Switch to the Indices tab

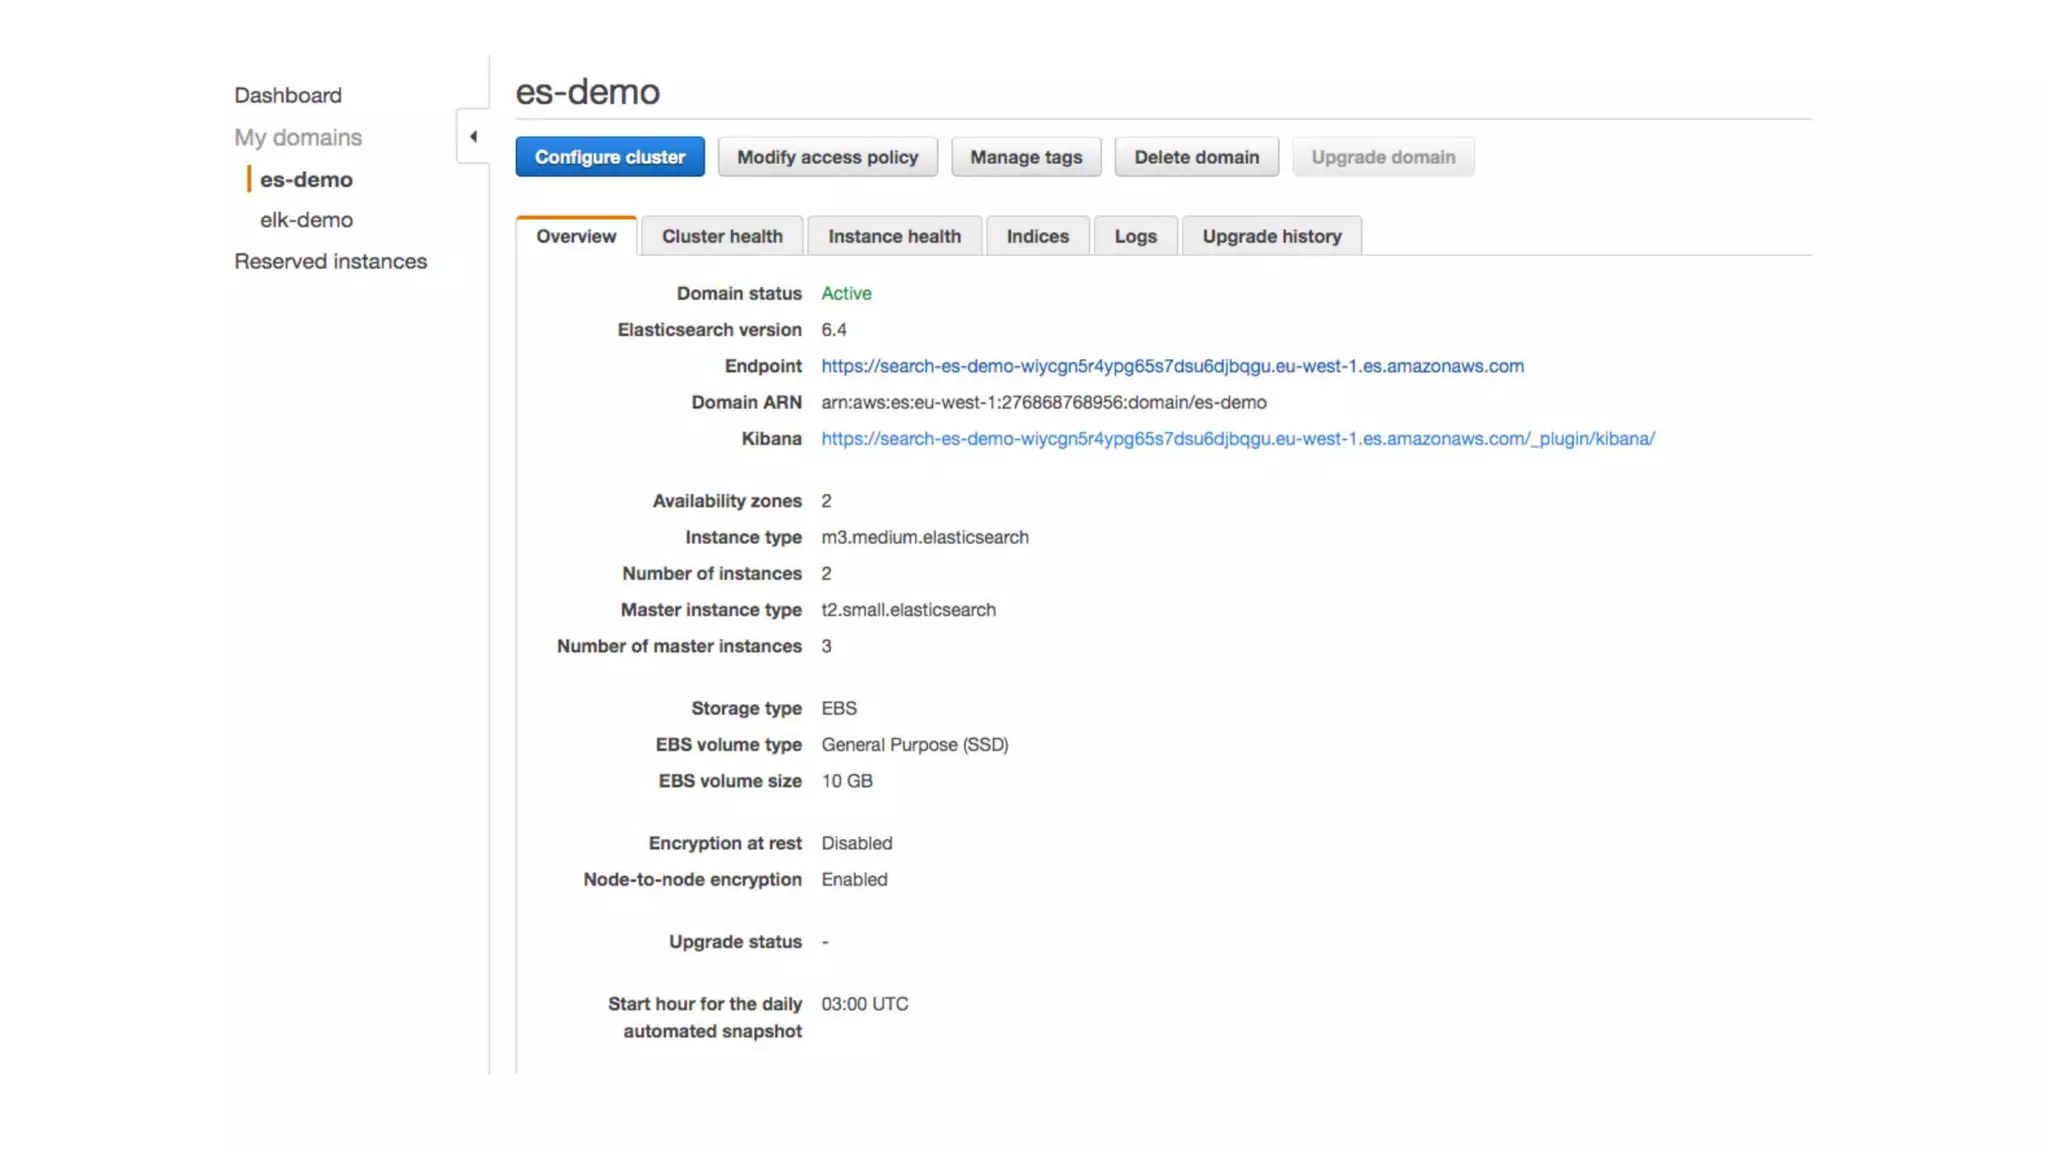tap(1037, 237)
